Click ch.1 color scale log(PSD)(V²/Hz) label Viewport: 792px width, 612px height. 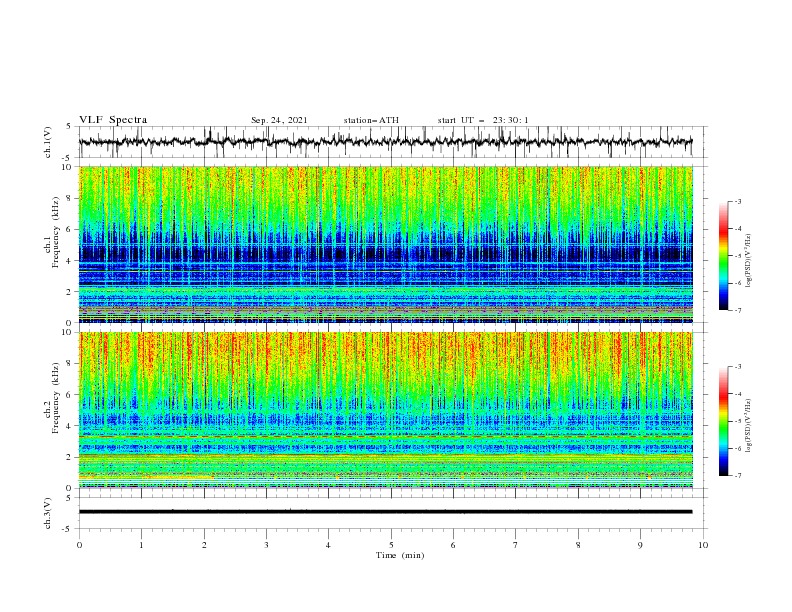pyautogui.click(x=748, y=261)
